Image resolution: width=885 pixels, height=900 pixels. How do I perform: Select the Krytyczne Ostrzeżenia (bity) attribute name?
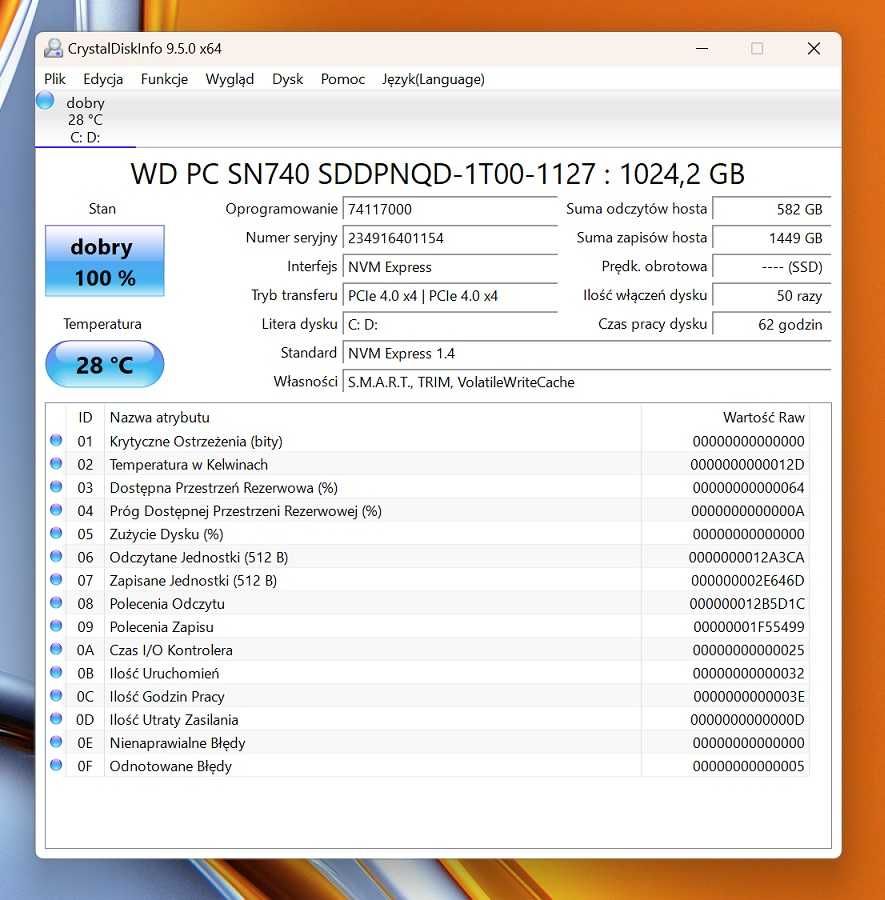(x=196, y=441)
